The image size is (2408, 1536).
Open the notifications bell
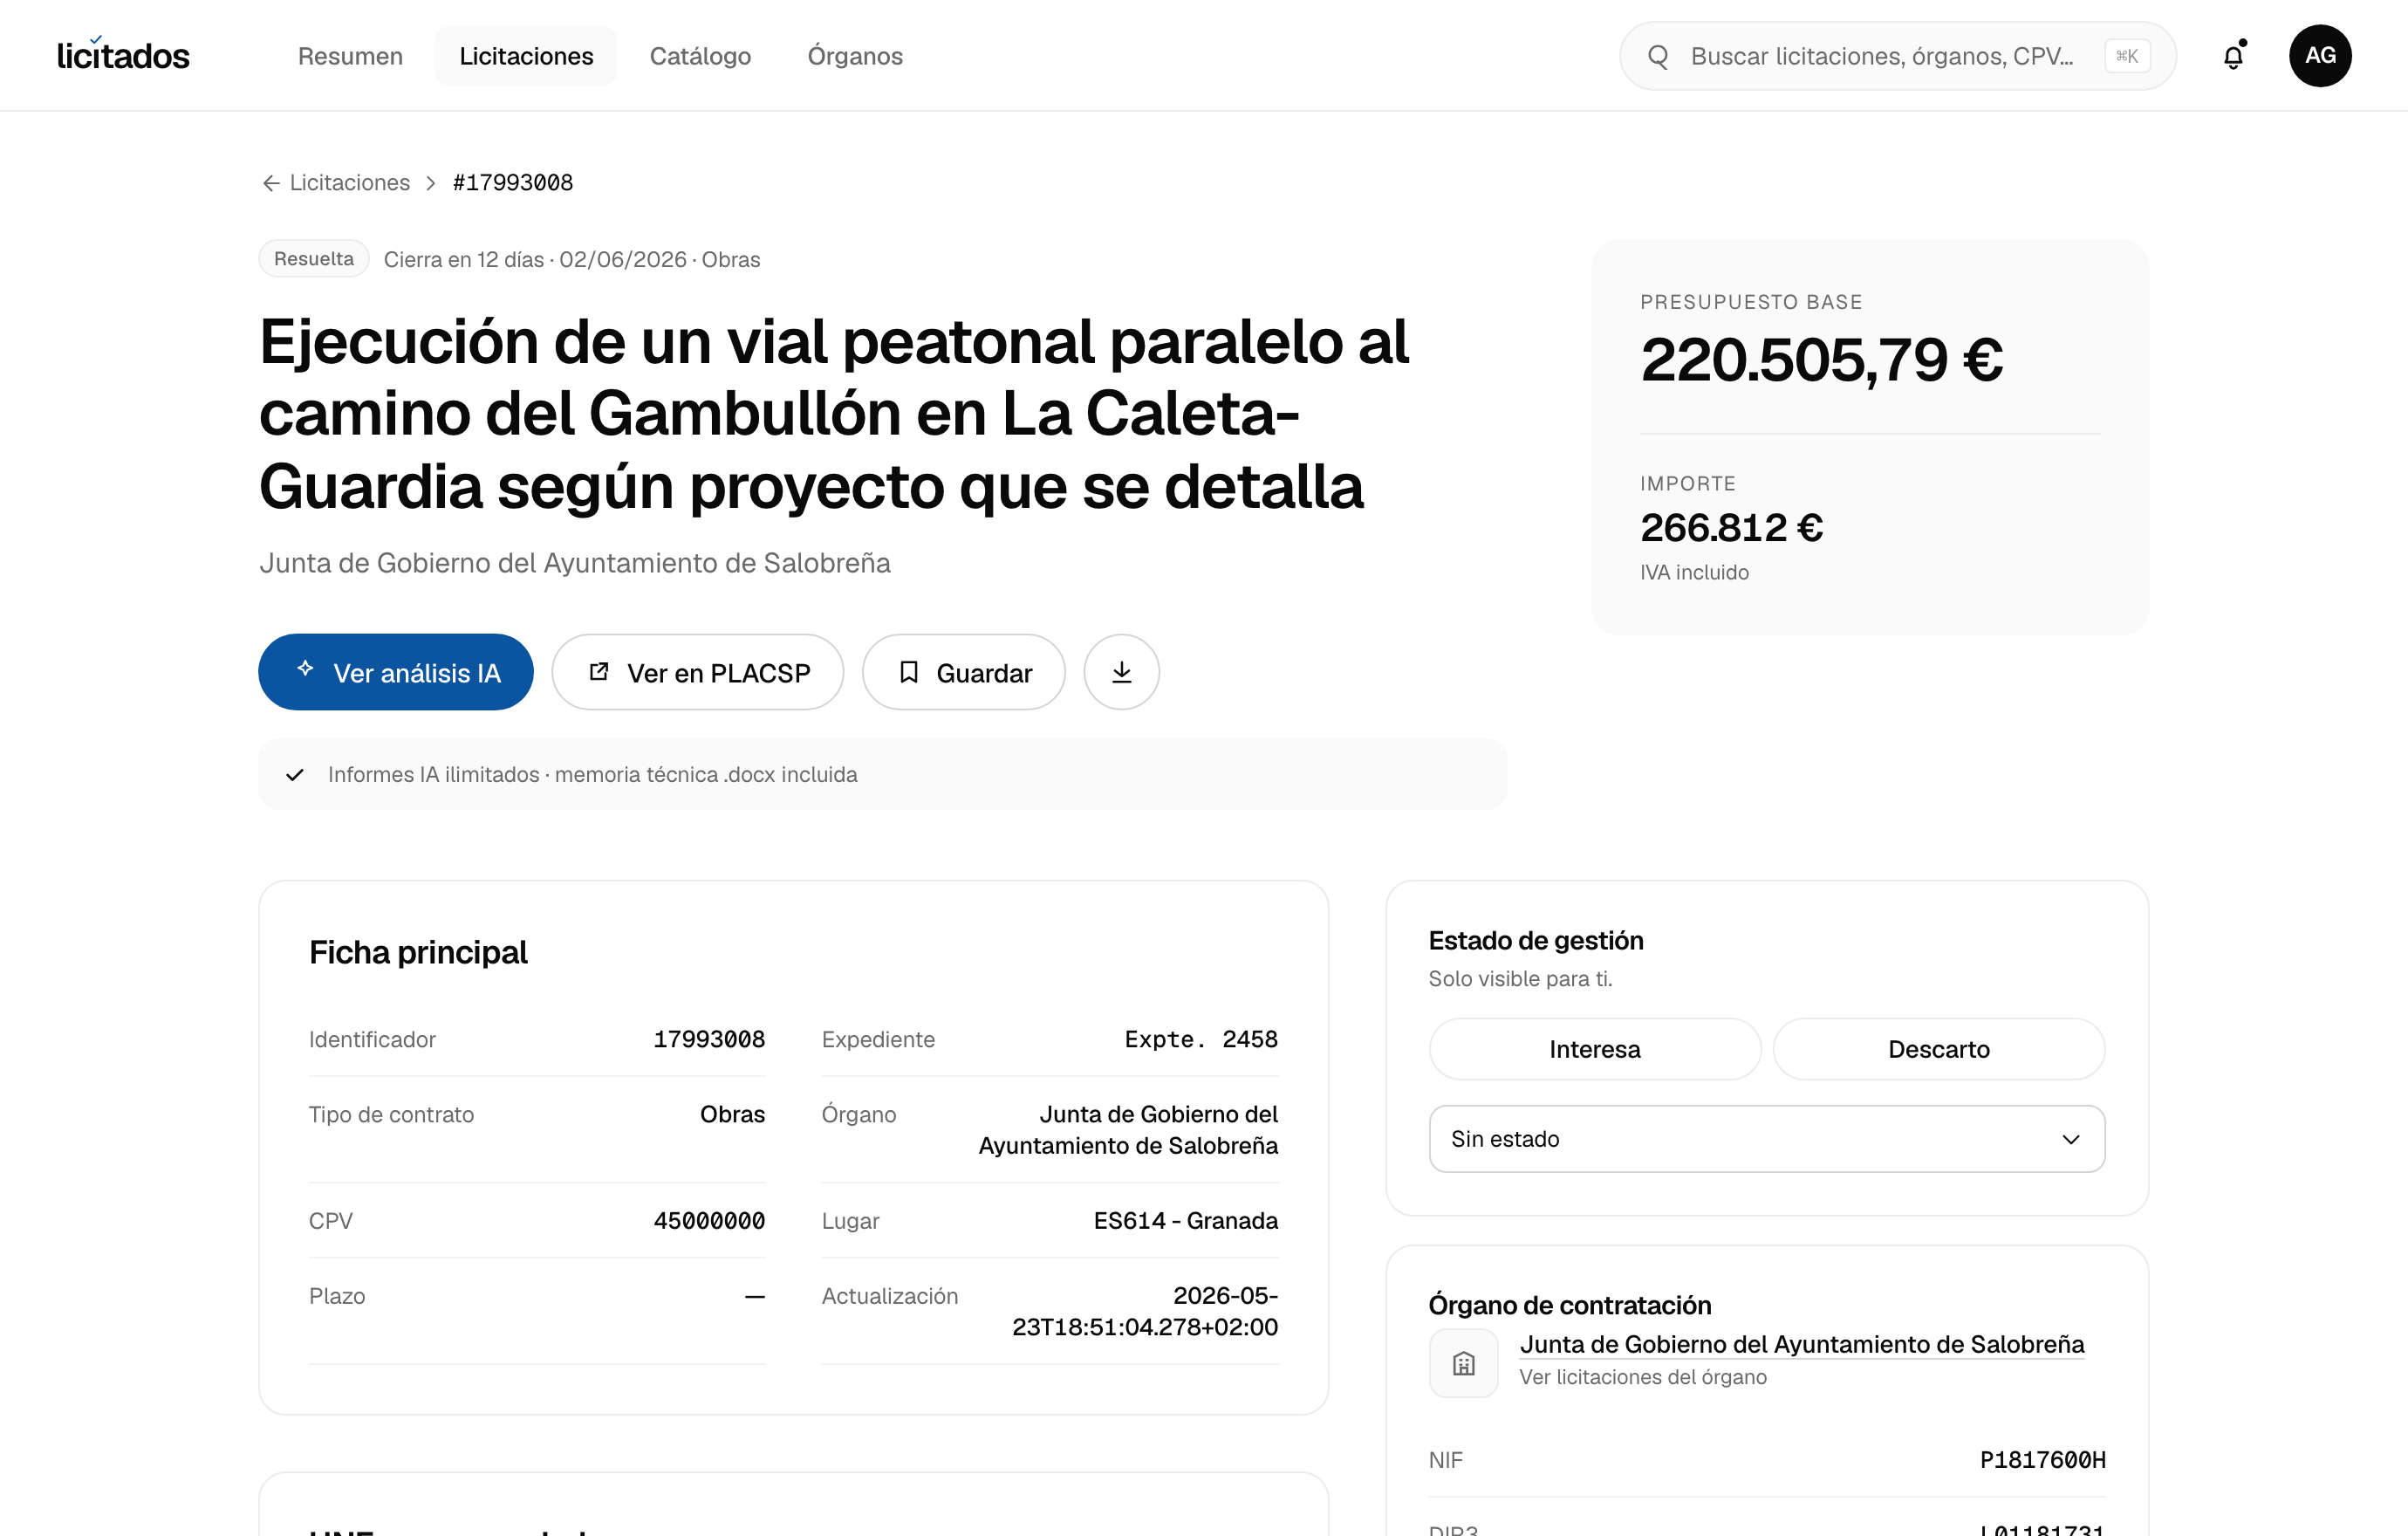pyautogui.click(x=2233, y=56)
